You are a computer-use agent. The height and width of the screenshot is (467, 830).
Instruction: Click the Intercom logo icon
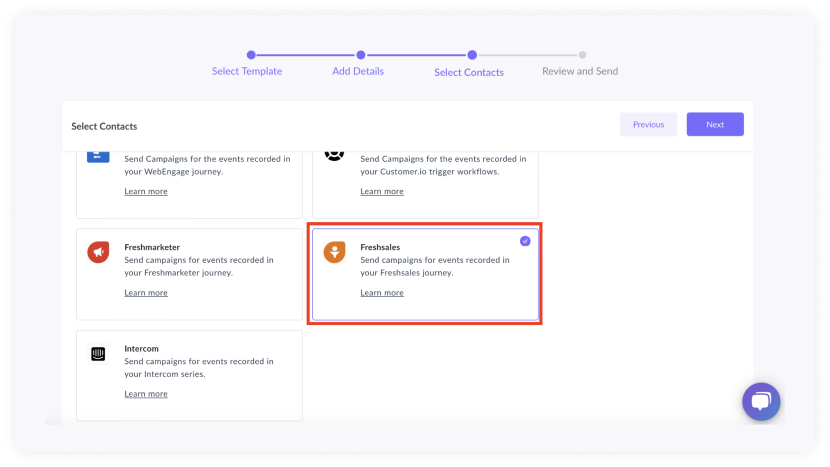(x=98, y=354)
